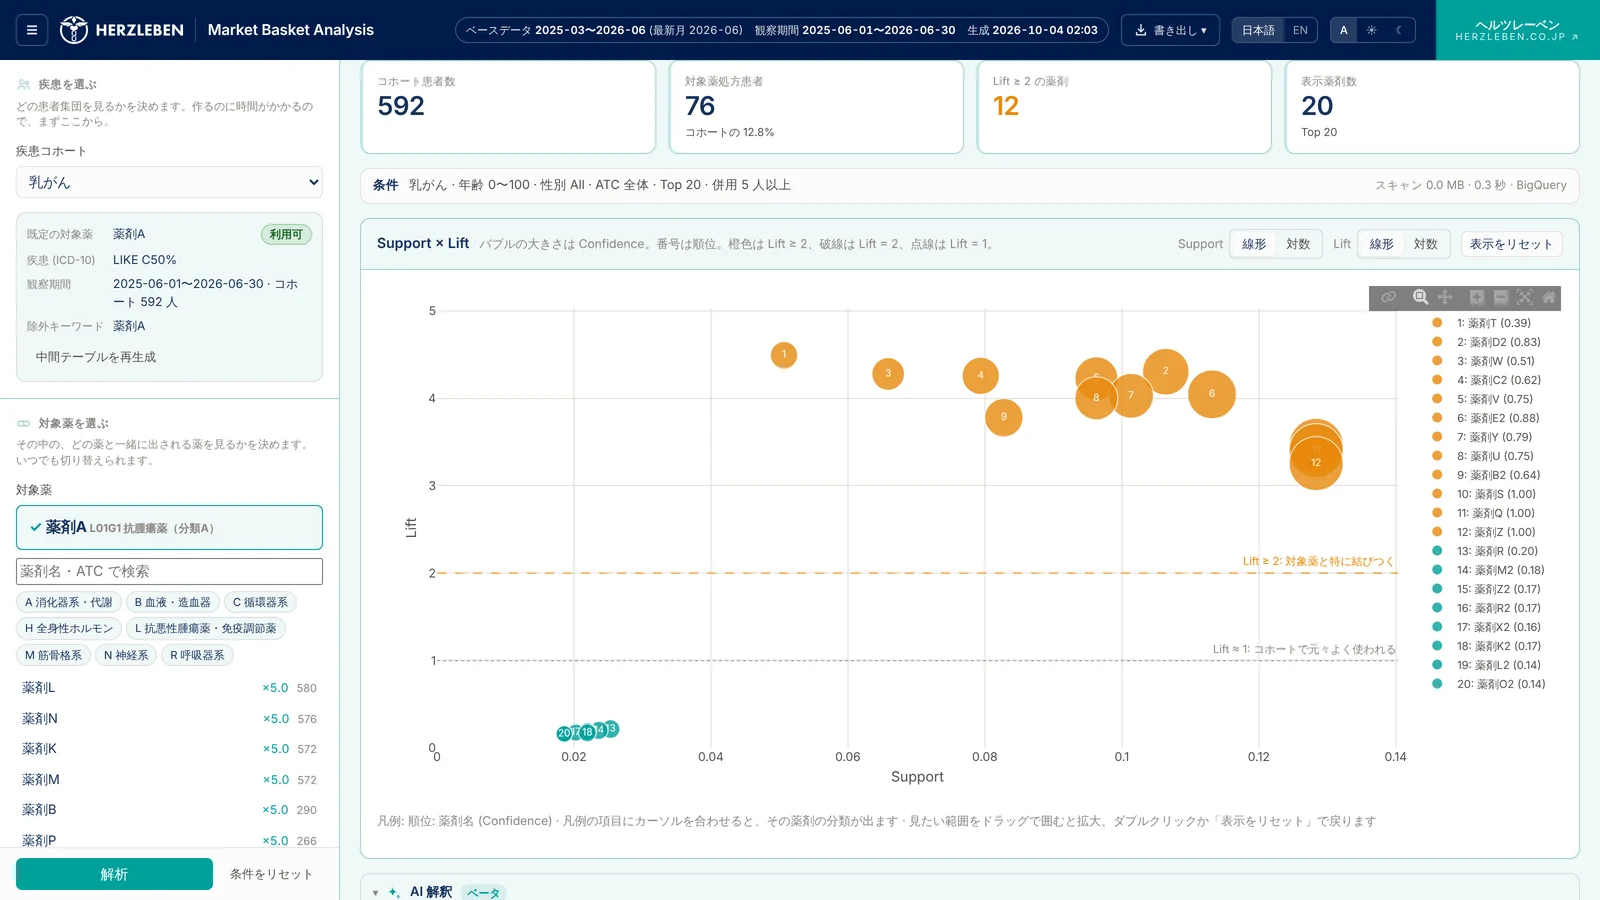The width and height of the screenshot is (1600, 900).
Task: Click the AI解釈 sparkle icon
Action: coord(394,892)
